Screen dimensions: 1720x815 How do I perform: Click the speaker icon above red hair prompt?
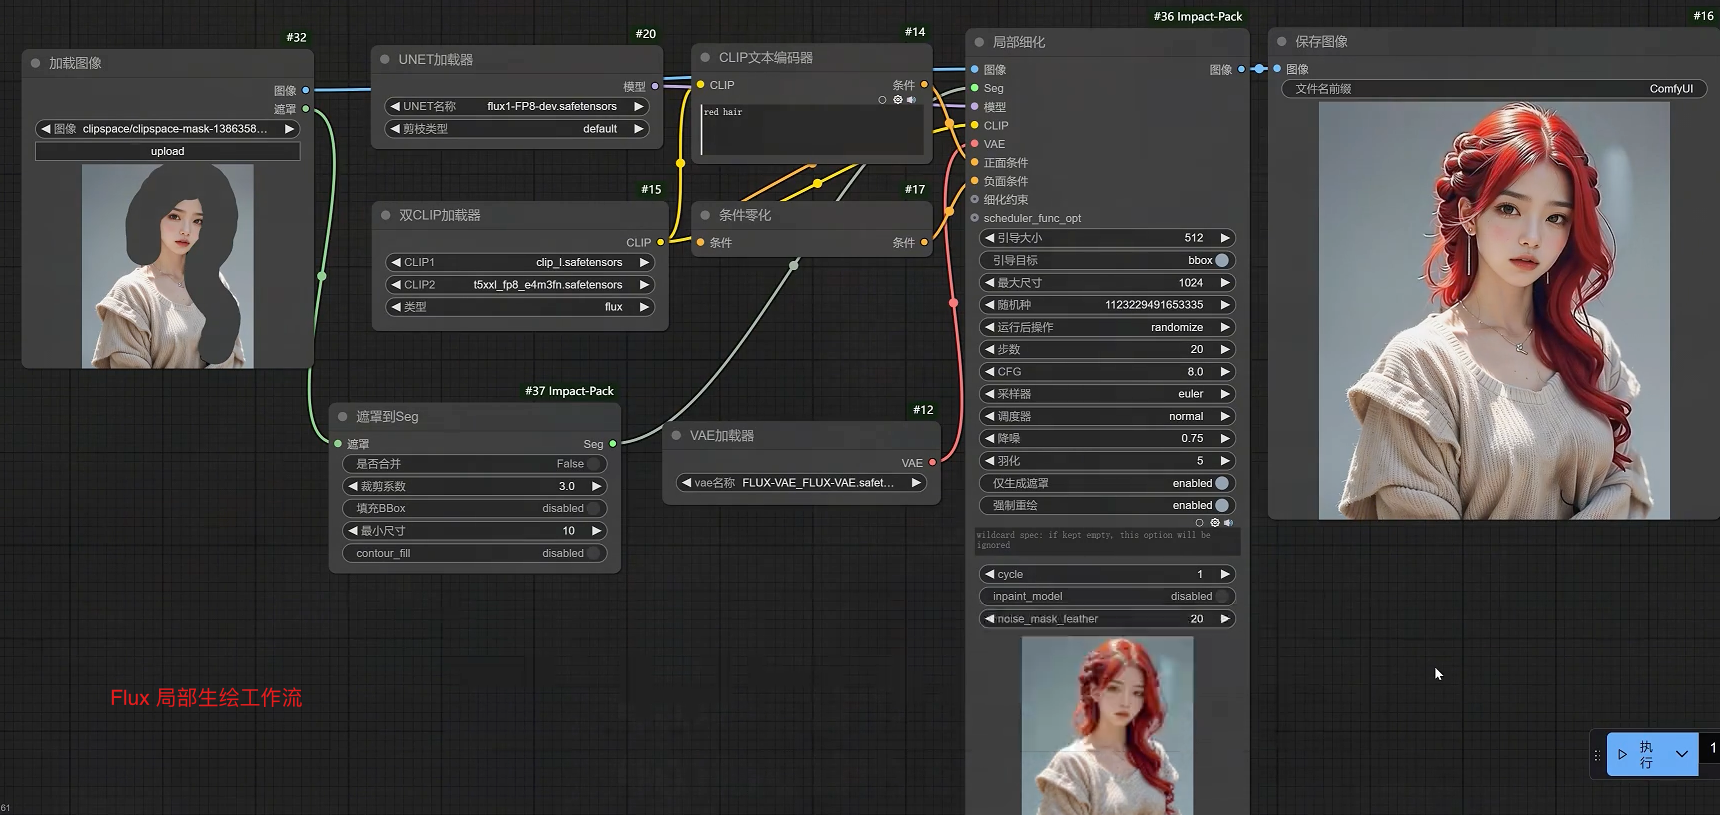click(911, 100)
